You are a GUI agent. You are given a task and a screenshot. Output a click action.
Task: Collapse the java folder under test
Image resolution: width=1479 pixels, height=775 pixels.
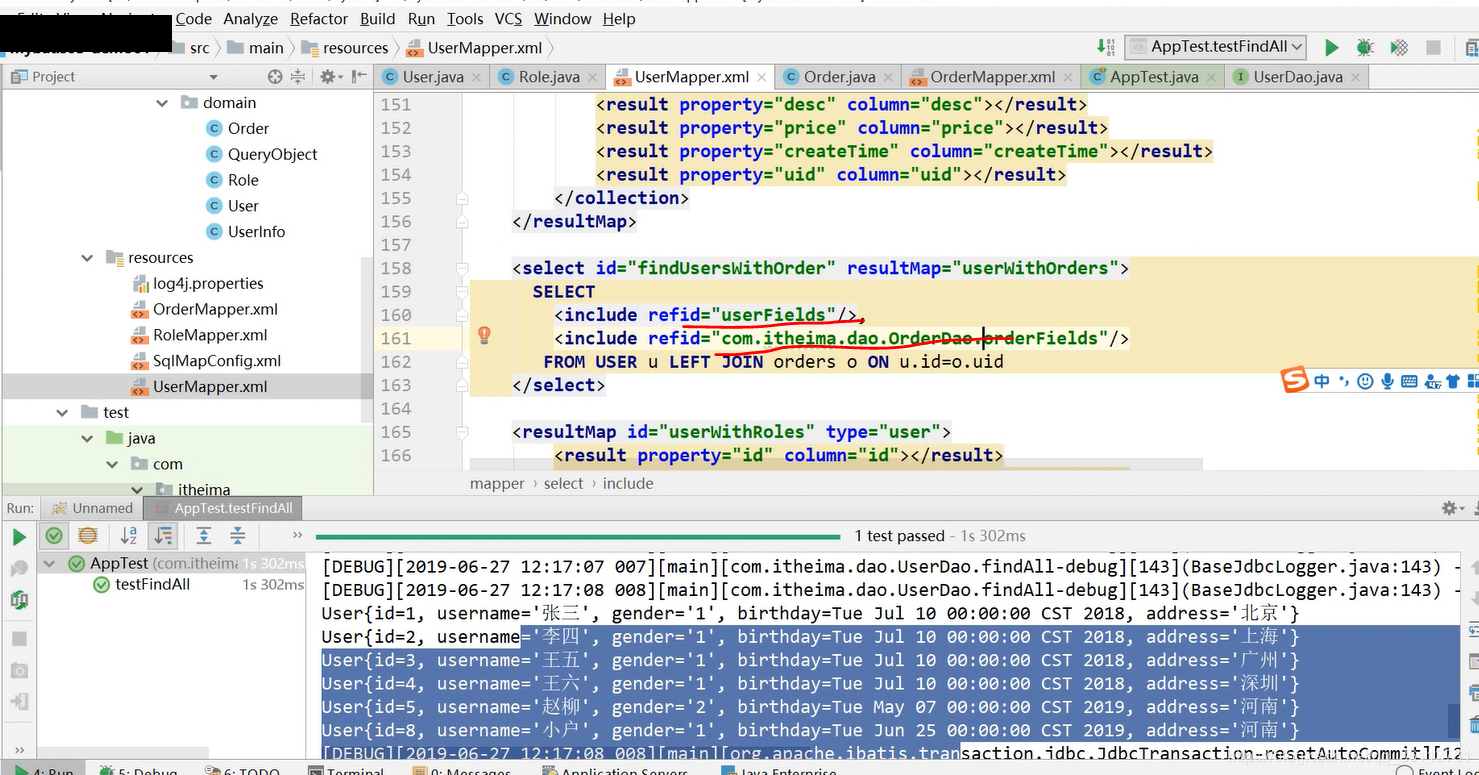click(x=87, y=439)
